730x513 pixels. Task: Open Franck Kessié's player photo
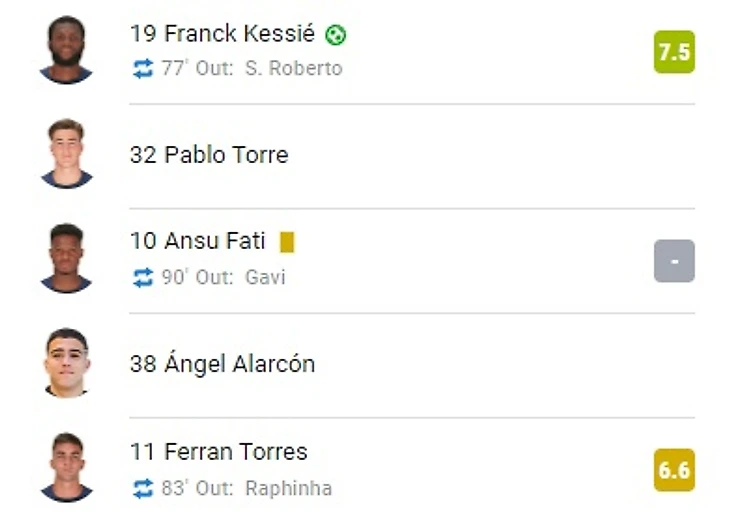tap(66, 50)
